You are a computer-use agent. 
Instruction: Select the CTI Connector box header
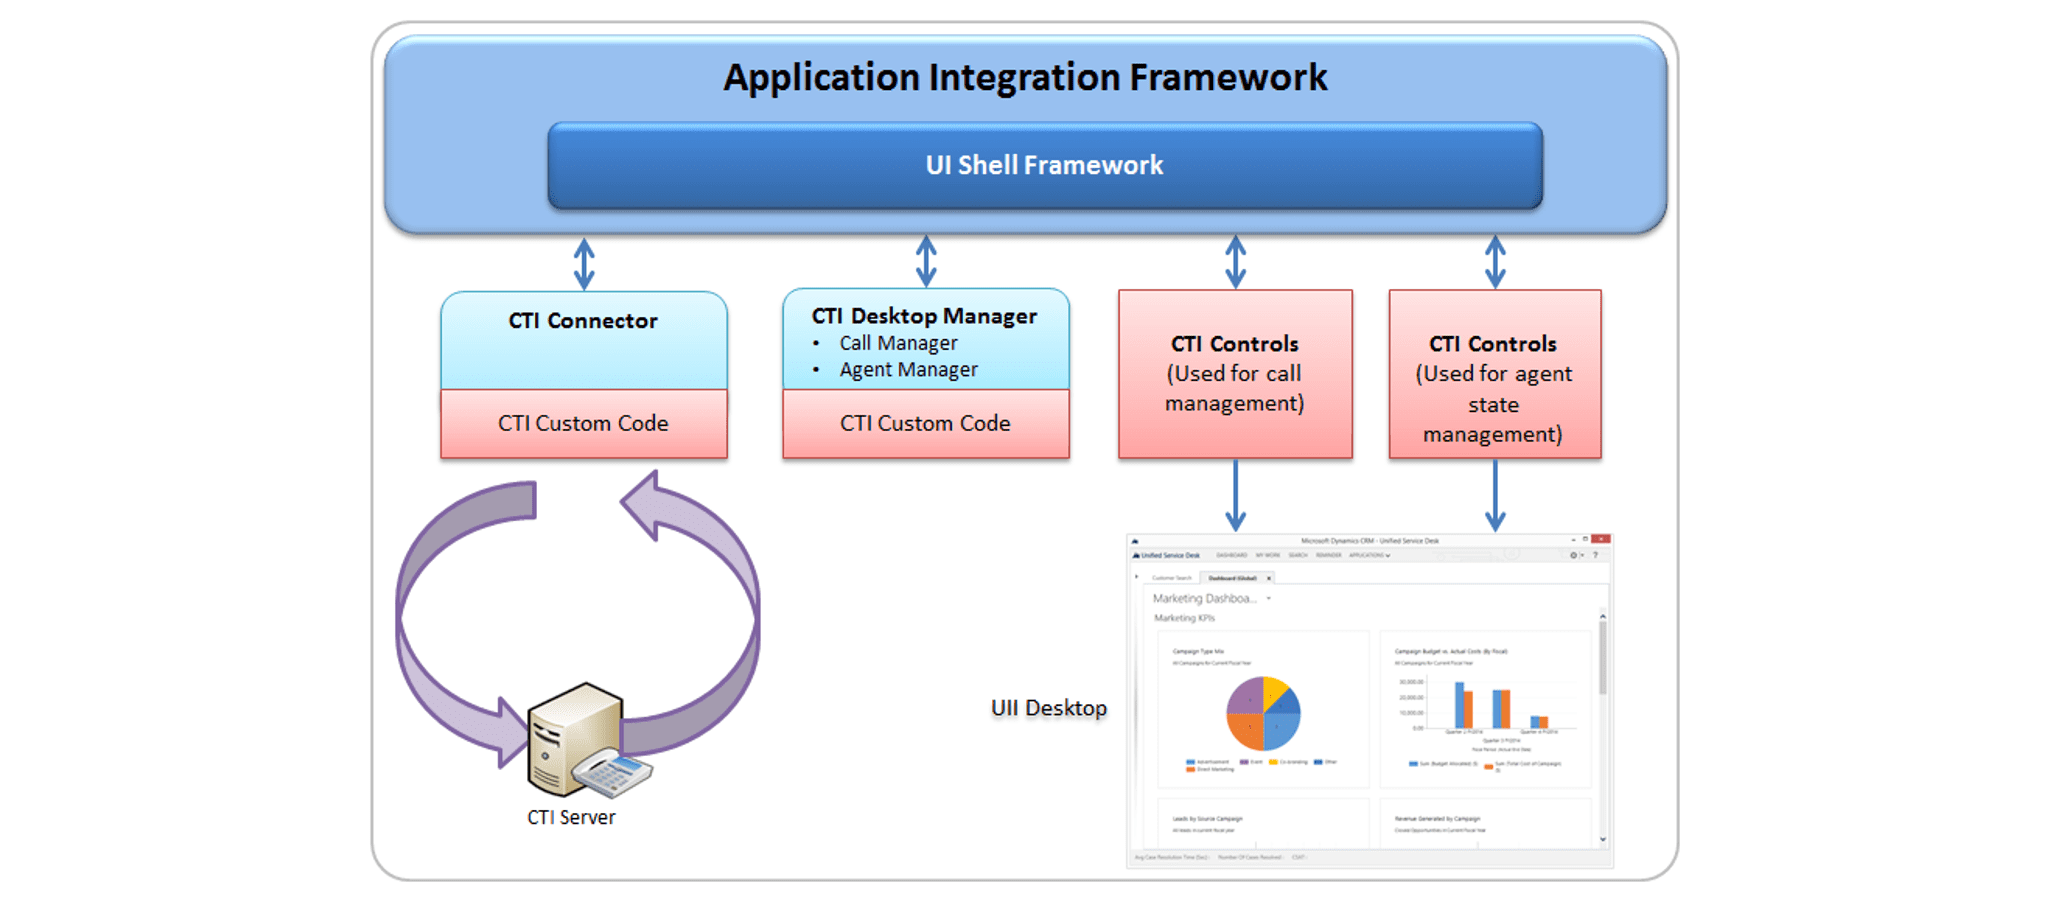584,340
